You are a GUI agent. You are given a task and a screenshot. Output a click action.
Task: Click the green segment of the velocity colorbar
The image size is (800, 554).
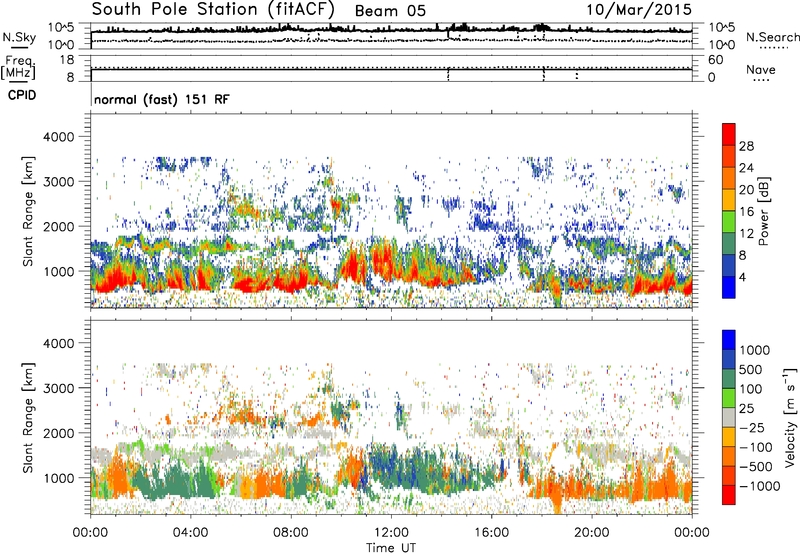tap(729, 398)
